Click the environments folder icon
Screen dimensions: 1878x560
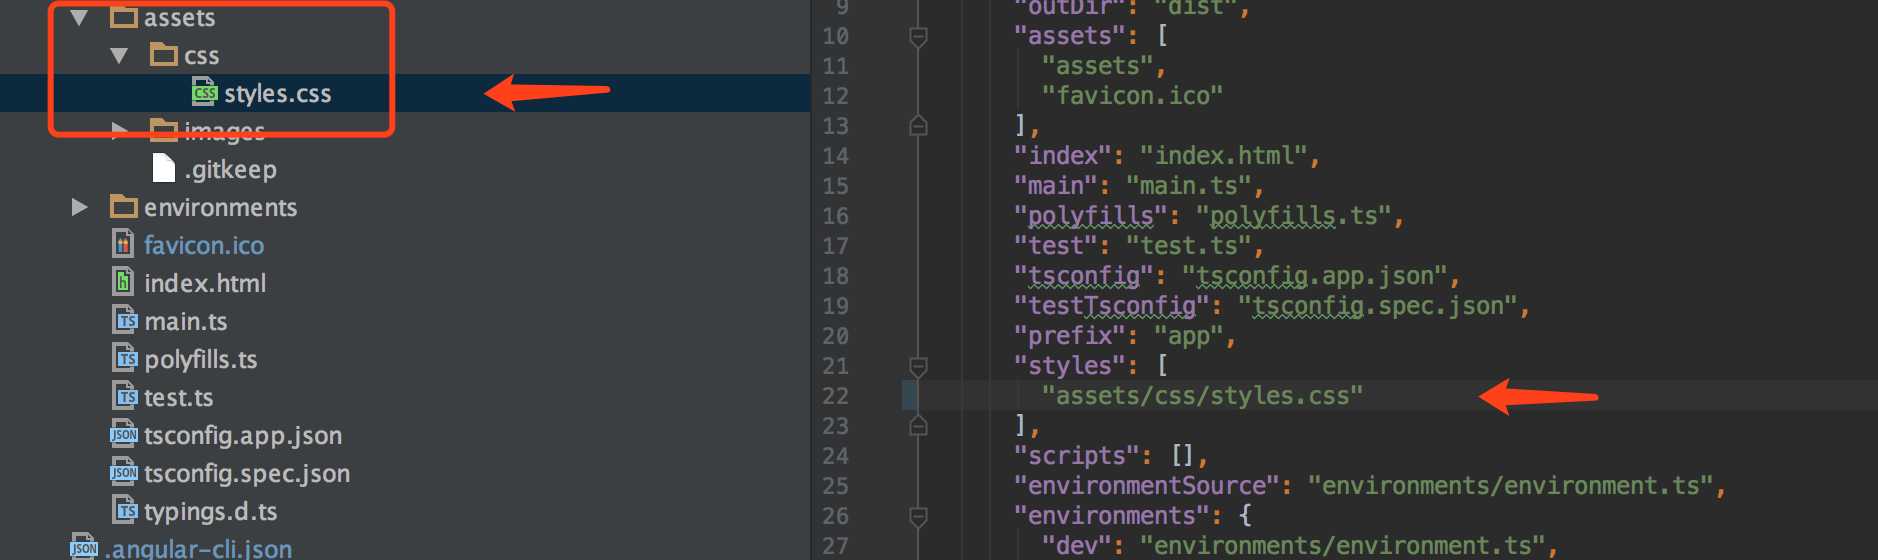click(124, 206)
